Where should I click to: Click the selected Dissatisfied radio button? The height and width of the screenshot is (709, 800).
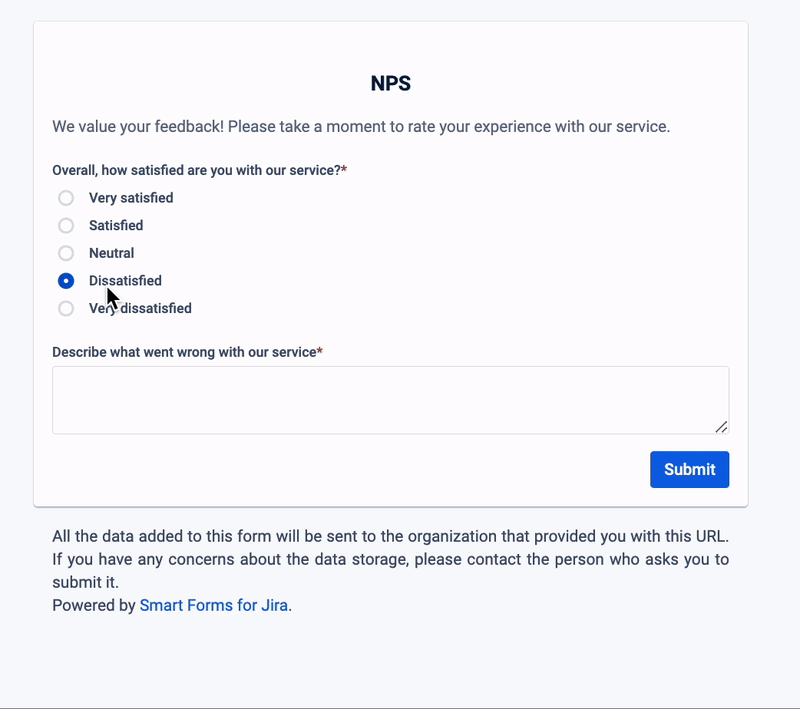tap(66, 281)
